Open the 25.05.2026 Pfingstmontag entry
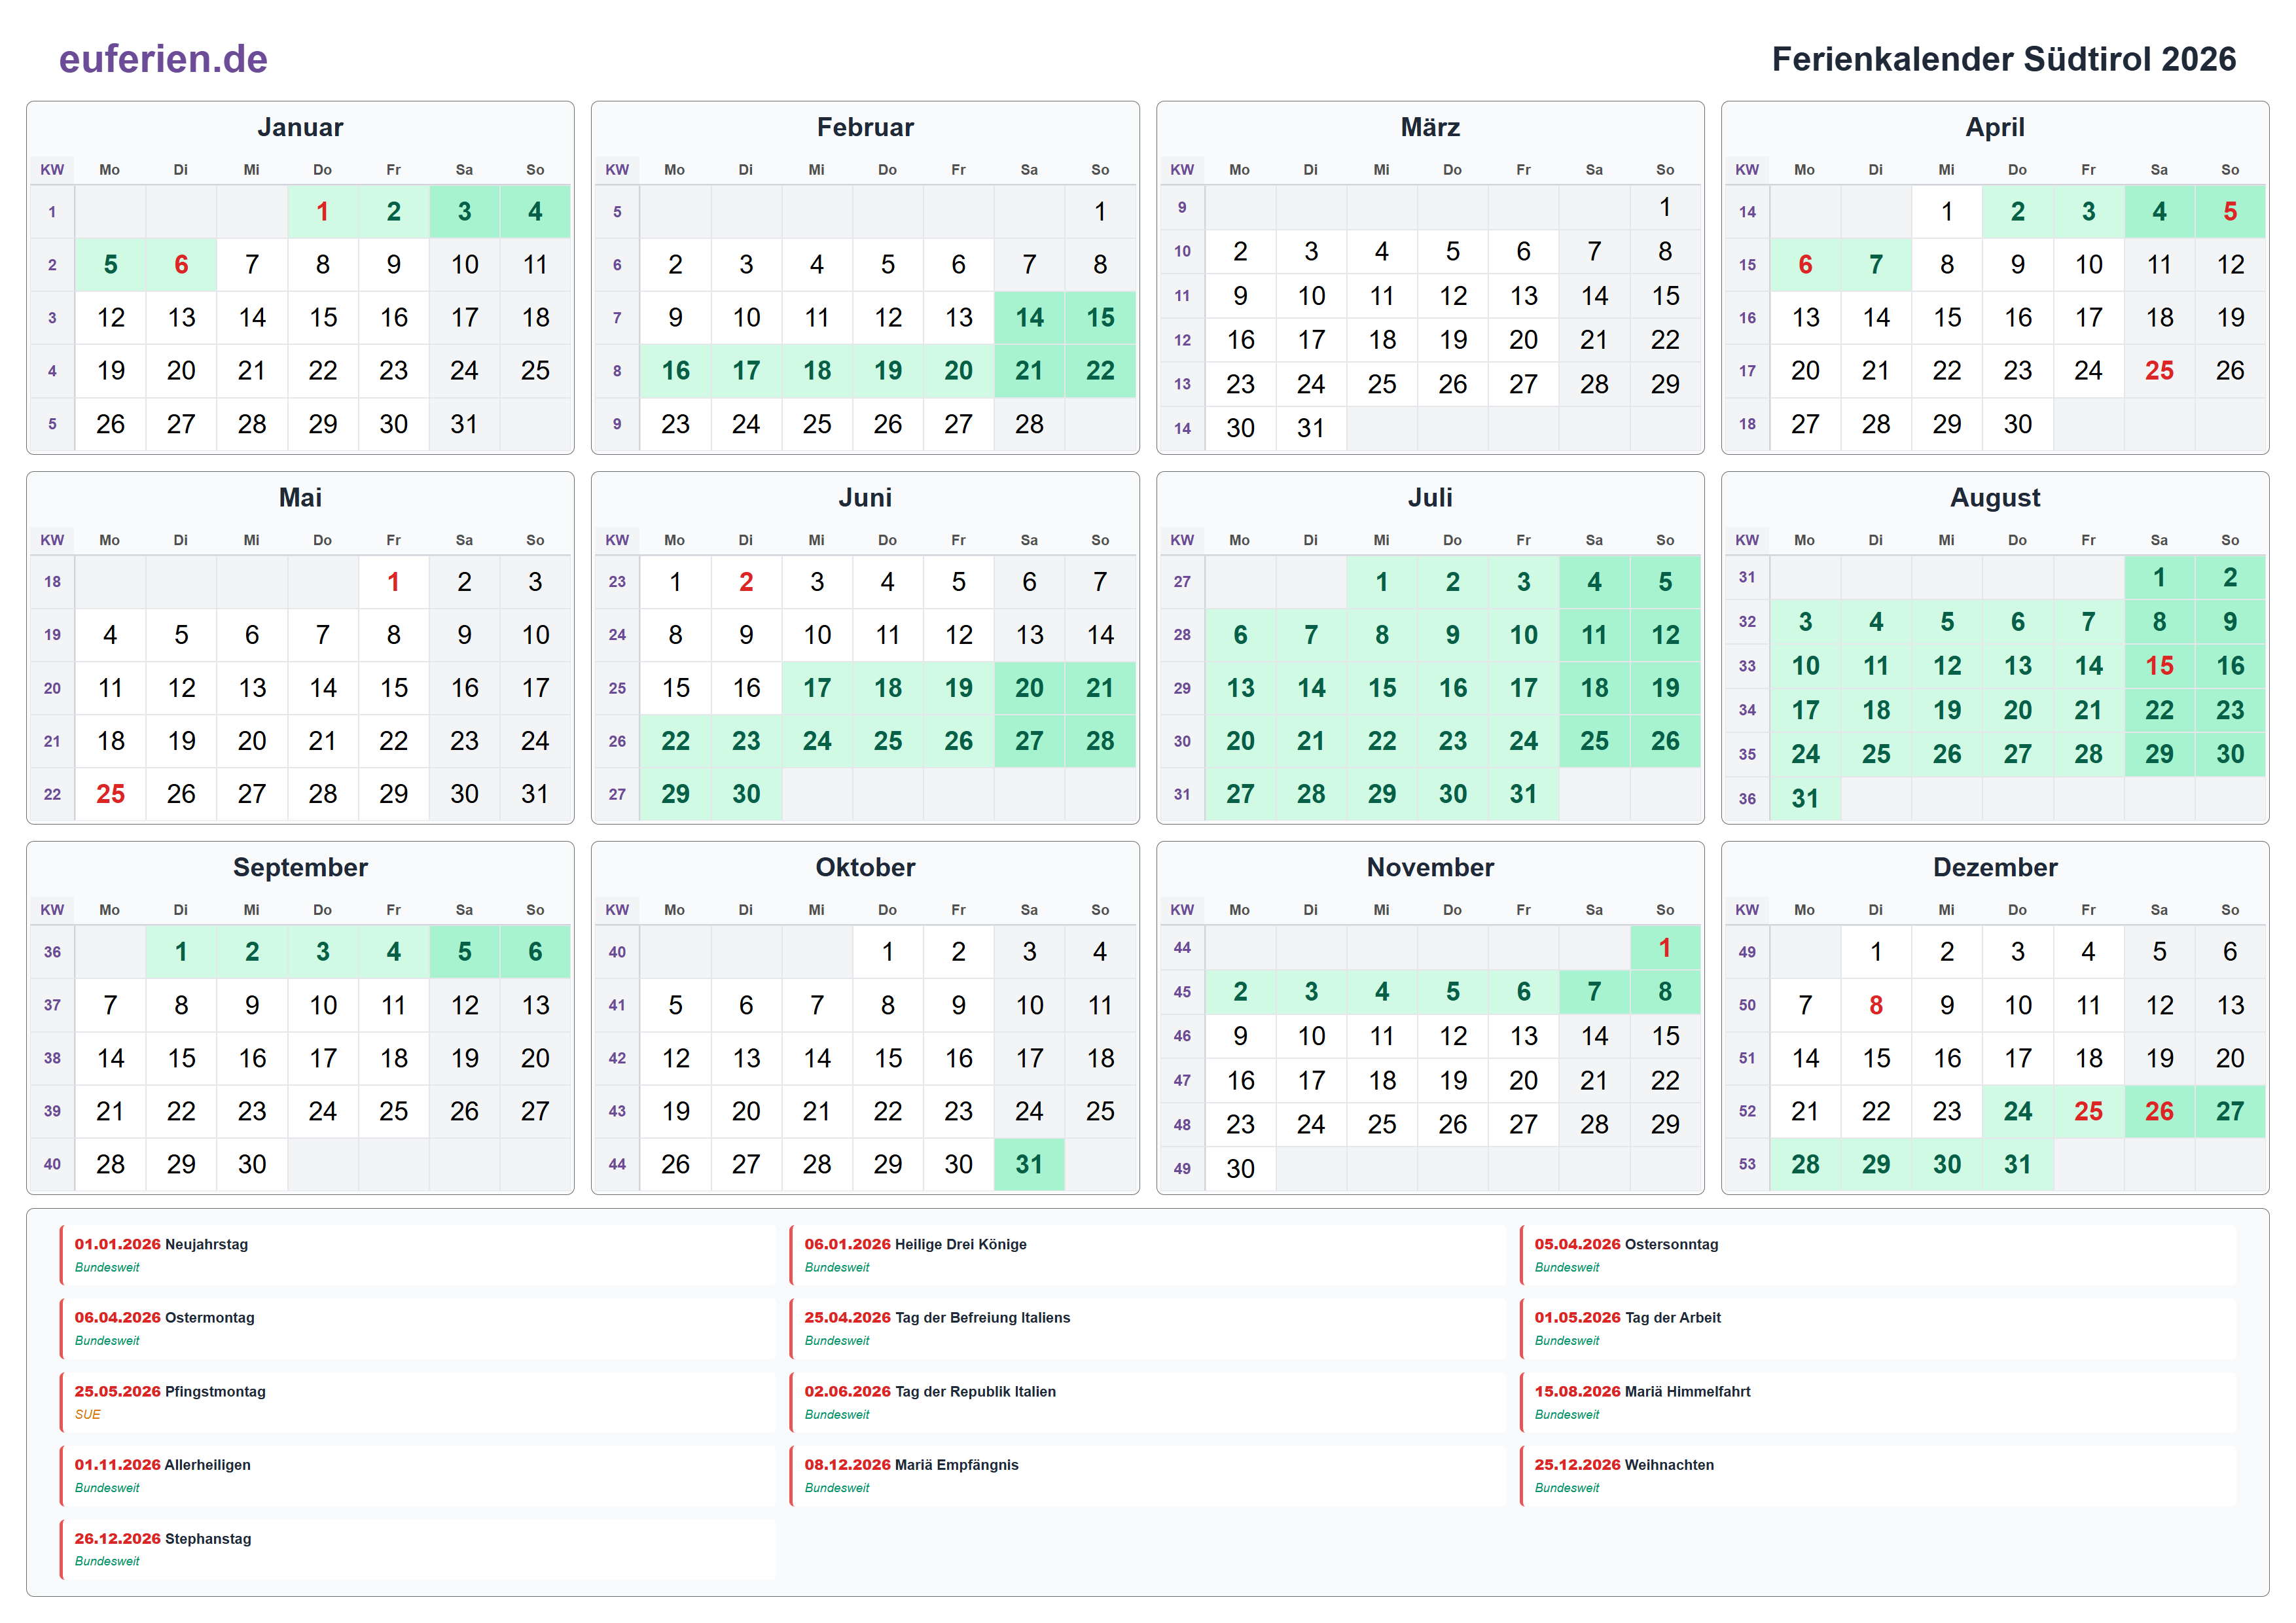The width and height of the screenshot is (2296, 1623). click(x=418, y=1402)
